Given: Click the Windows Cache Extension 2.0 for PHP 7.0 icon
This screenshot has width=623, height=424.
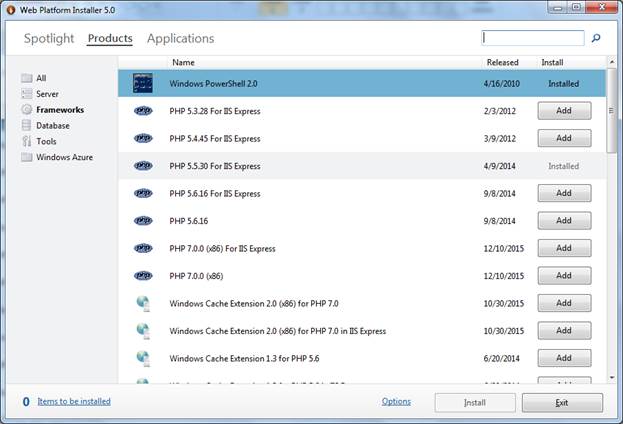Looking at the screenshot, I should point(143,303).
